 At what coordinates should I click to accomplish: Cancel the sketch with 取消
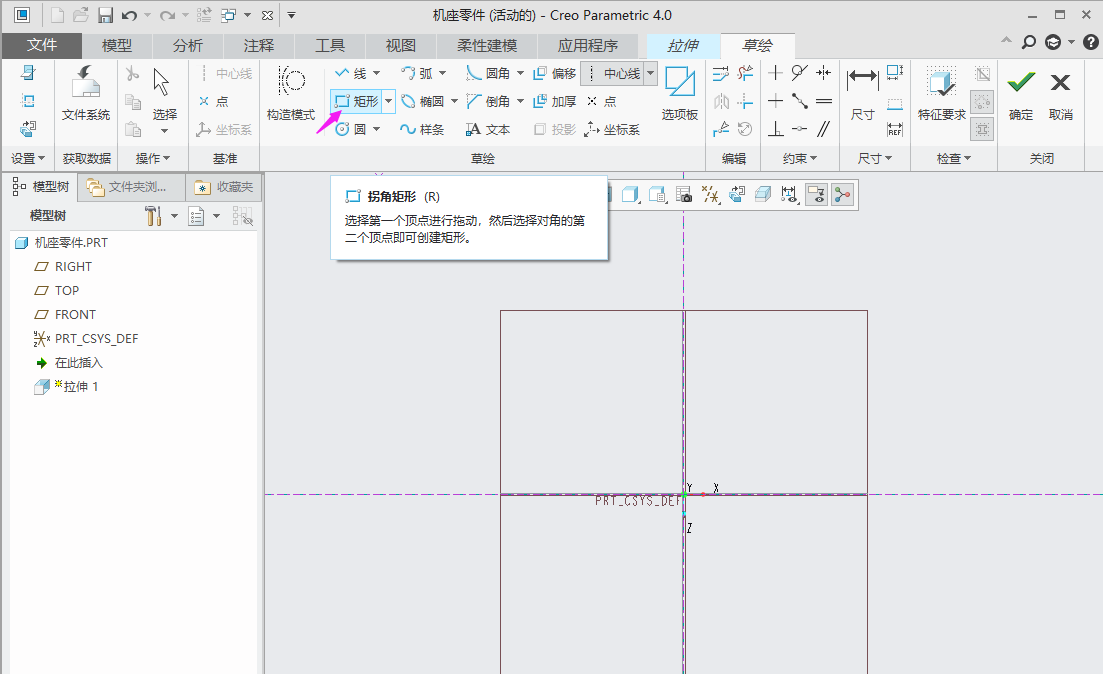click(1061, 93)
